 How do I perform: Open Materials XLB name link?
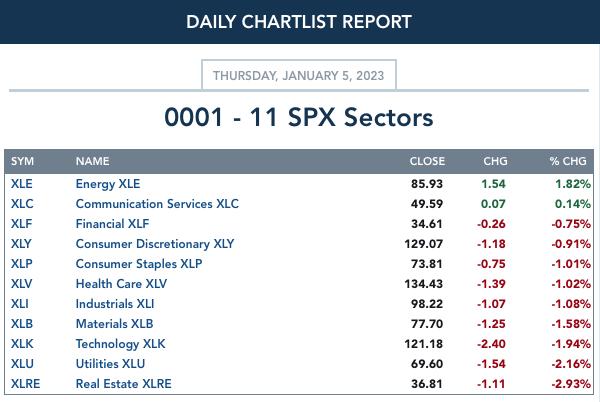[x=114, y=324]
